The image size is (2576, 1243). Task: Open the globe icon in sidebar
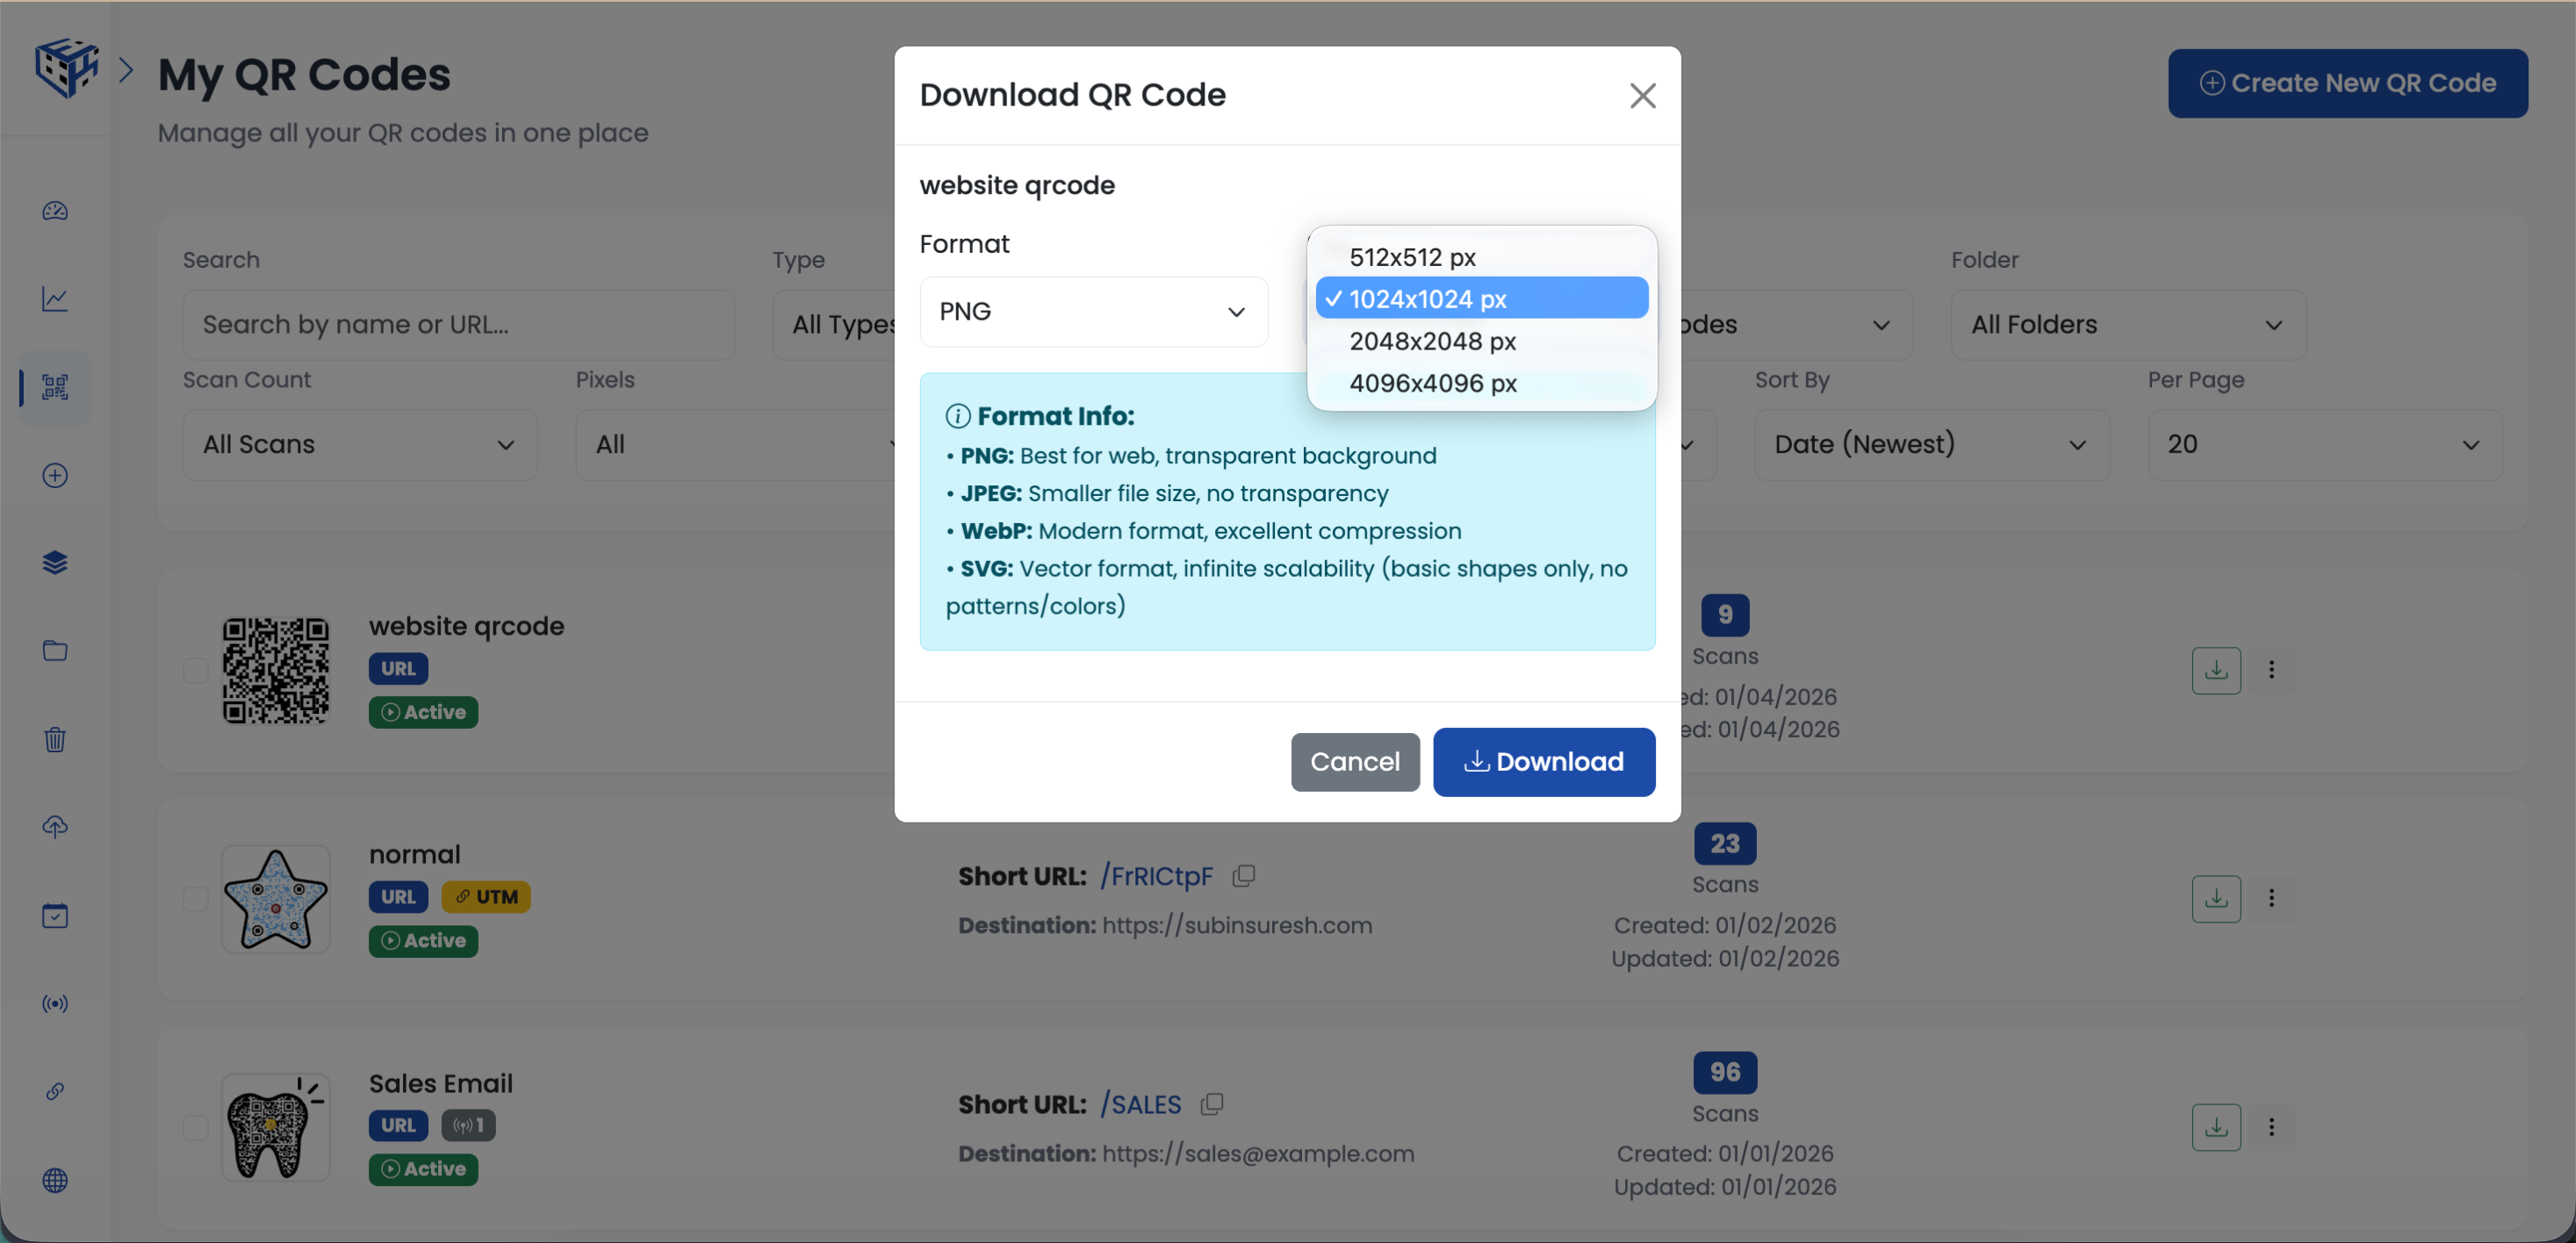point(54,1181)
